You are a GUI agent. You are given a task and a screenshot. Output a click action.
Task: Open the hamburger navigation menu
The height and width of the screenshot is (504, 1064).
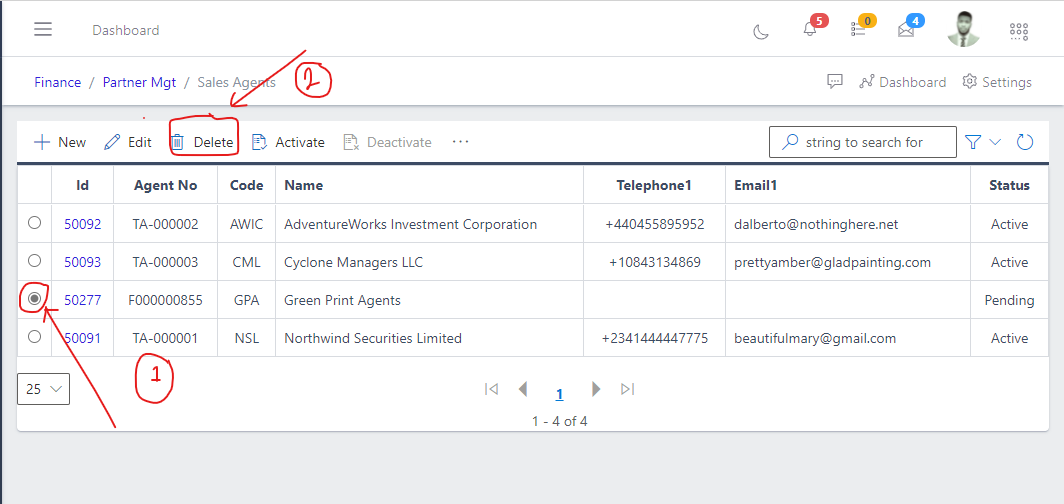point(43,29)
